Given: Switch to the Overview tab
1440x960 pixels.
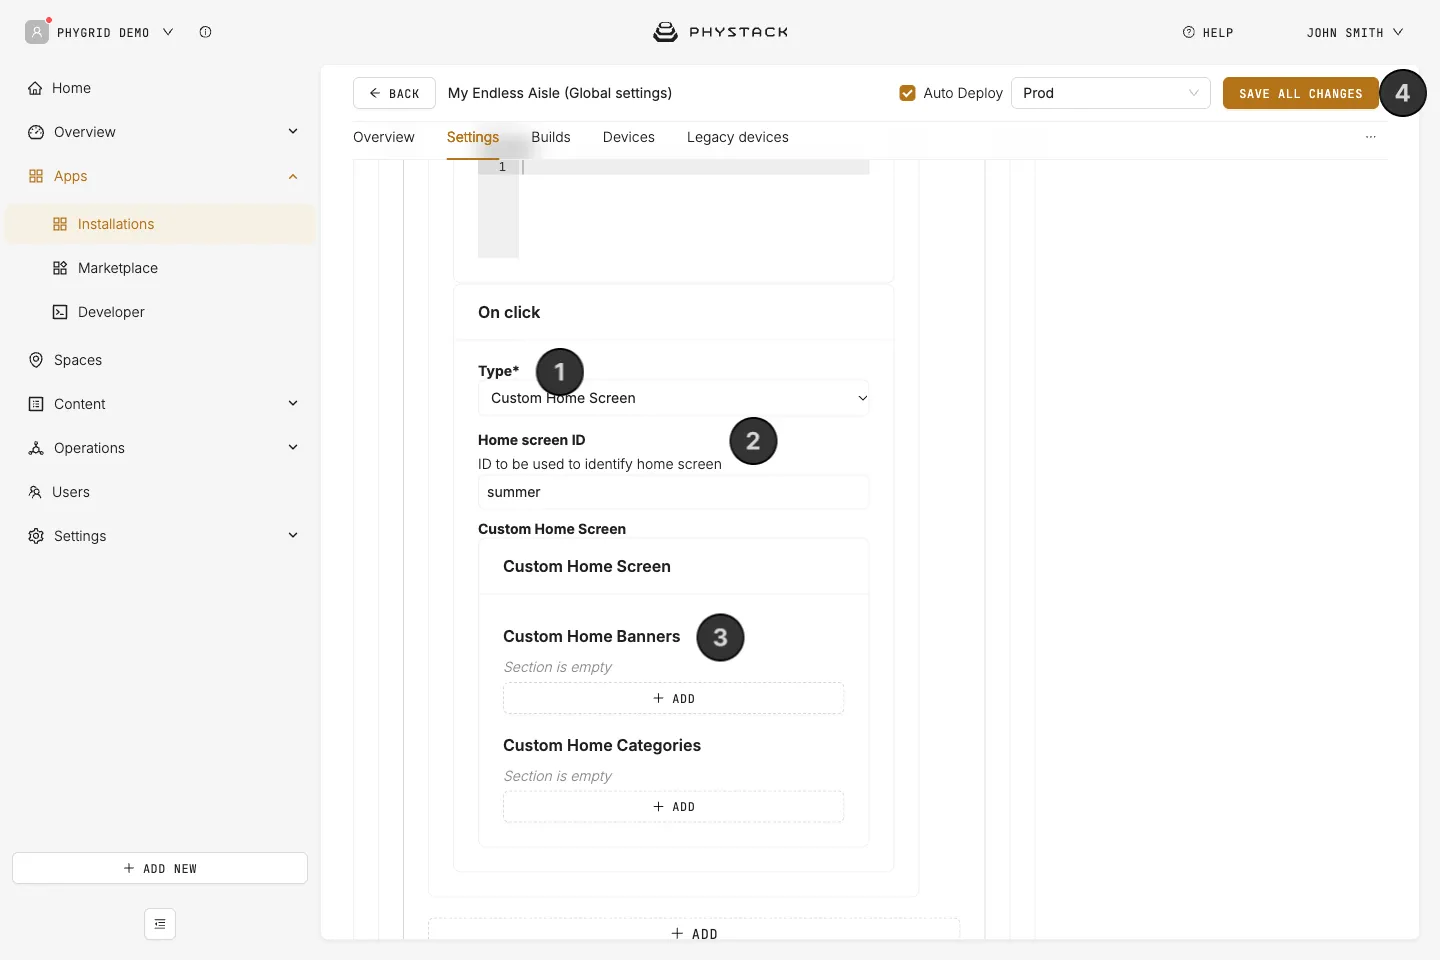Looking at the screenshot, I should [x=384, y=137].
